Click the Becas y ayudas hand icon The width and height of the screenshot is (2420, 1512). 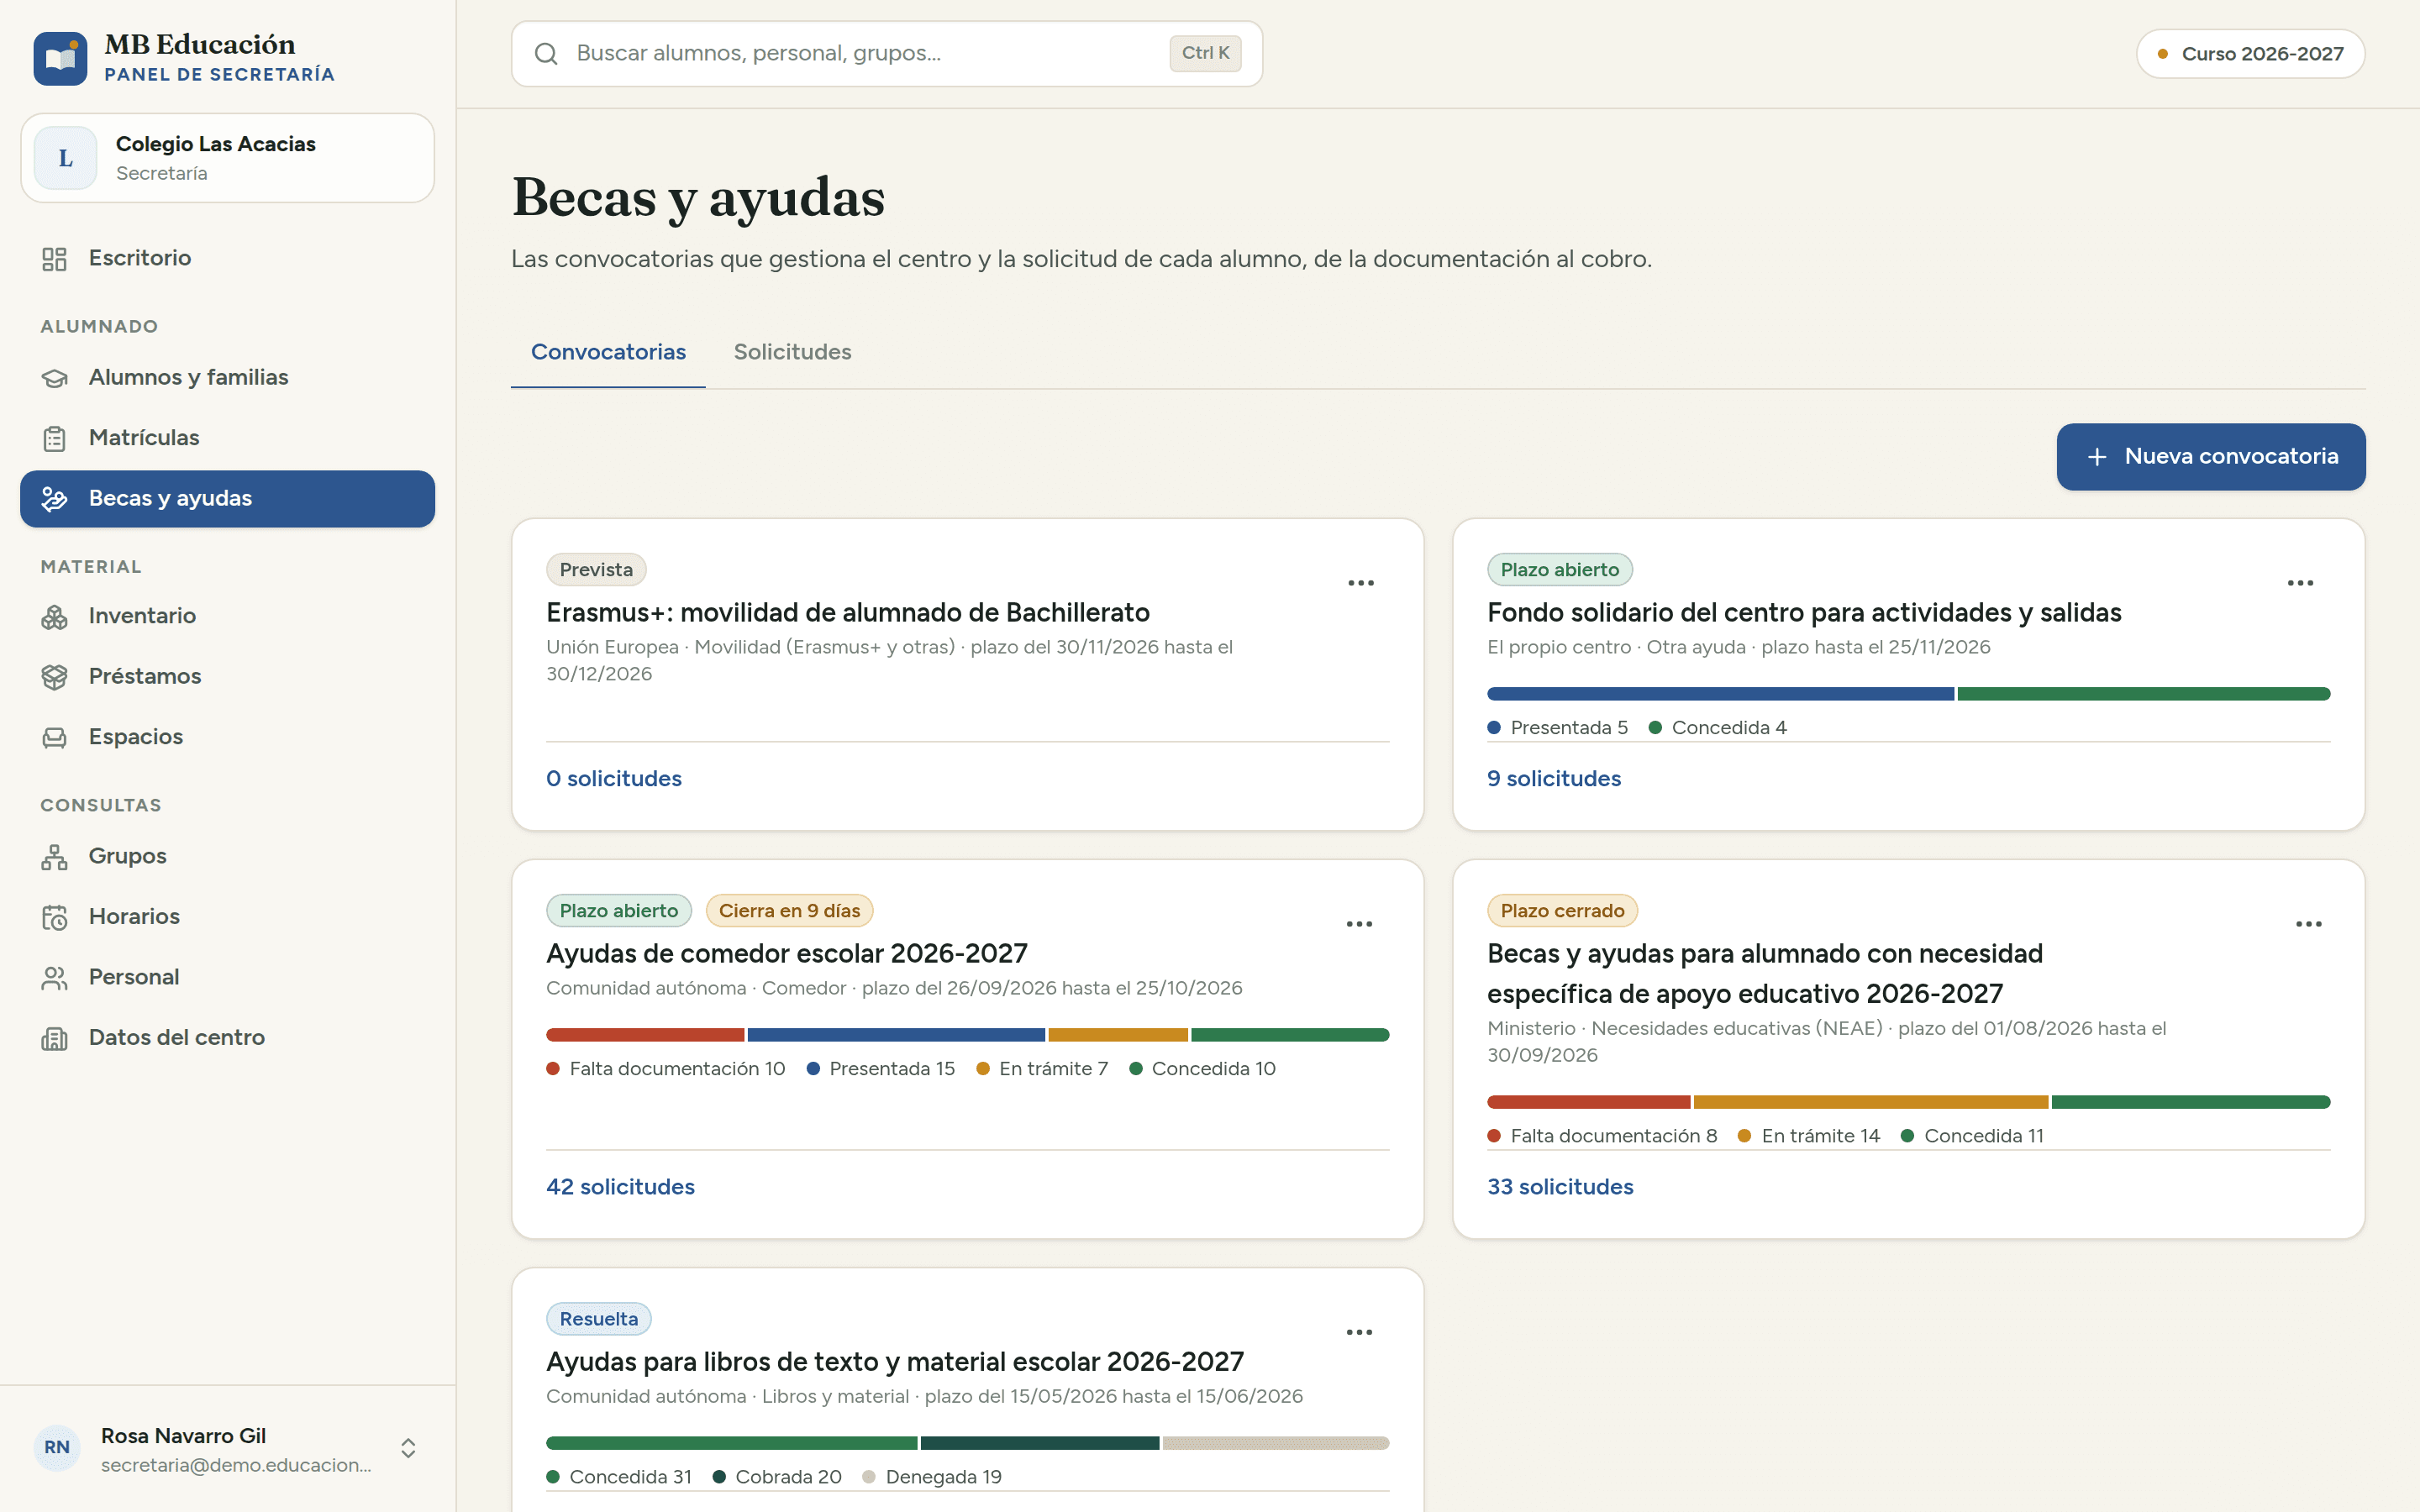tap(54, 499)
